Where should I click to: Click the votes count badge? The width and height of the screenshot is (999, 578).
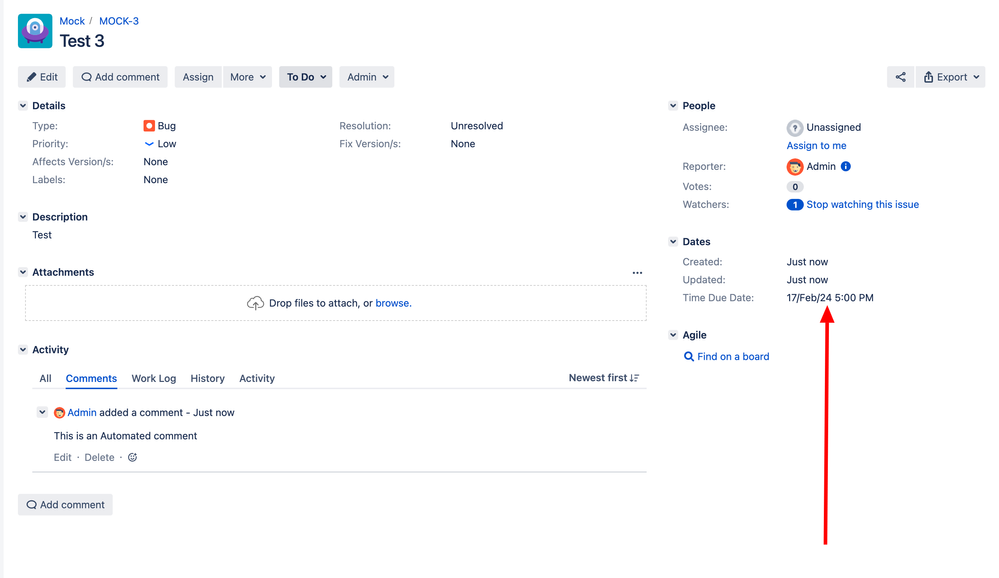[x=794, y=187]
